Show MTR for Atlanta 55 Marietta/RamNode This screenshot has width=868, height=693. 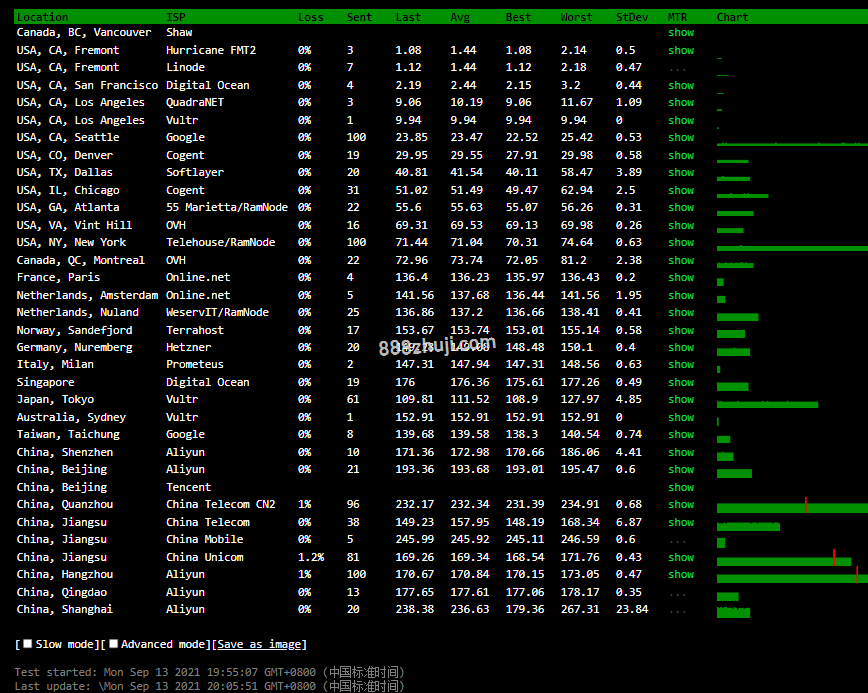(681, 208)
